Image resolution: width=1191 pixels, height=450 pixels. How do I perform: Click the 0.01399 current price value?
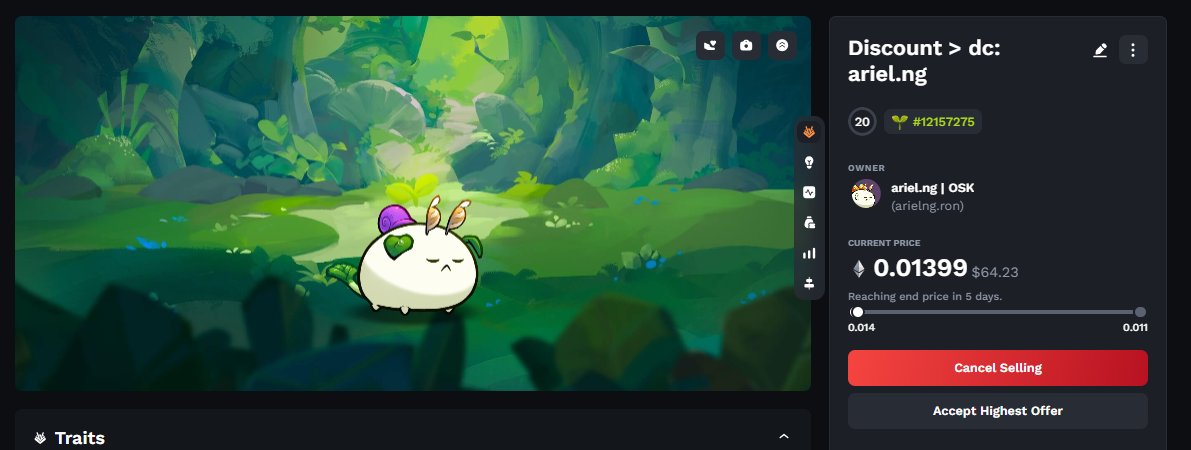920,268
